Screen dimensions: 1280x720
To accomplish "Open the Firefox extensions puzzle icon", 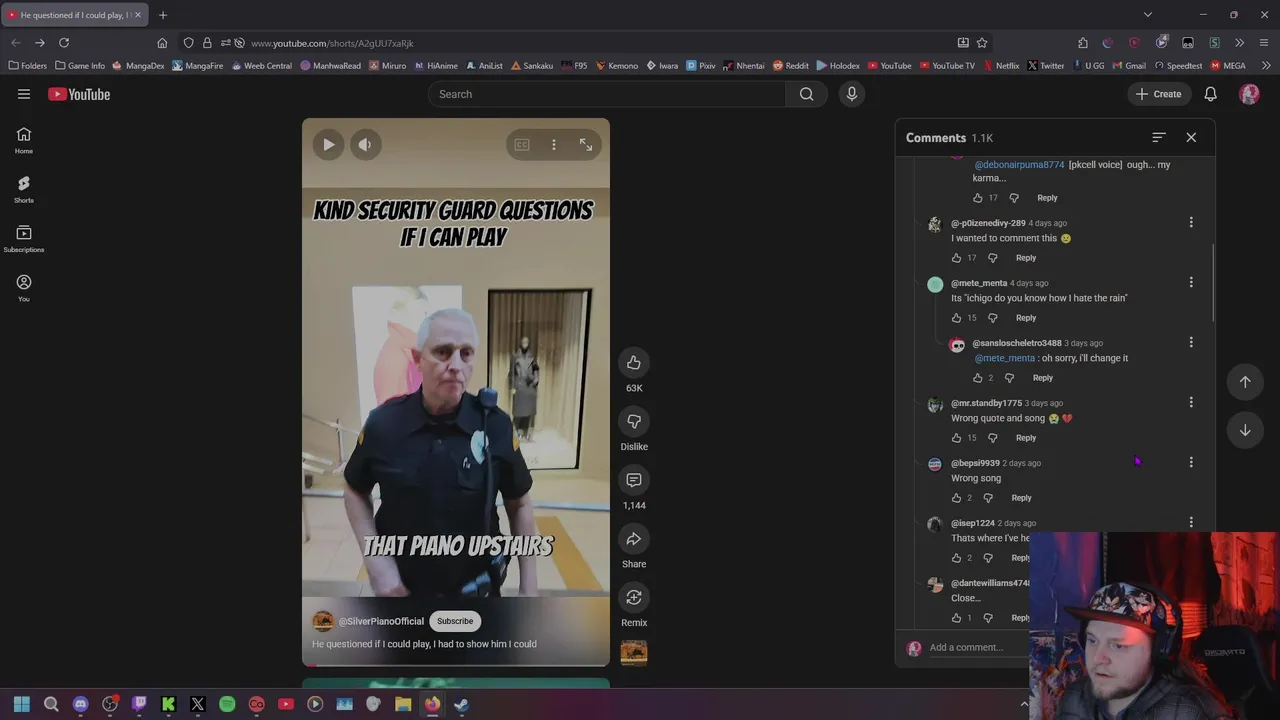I will (1083, 43).
